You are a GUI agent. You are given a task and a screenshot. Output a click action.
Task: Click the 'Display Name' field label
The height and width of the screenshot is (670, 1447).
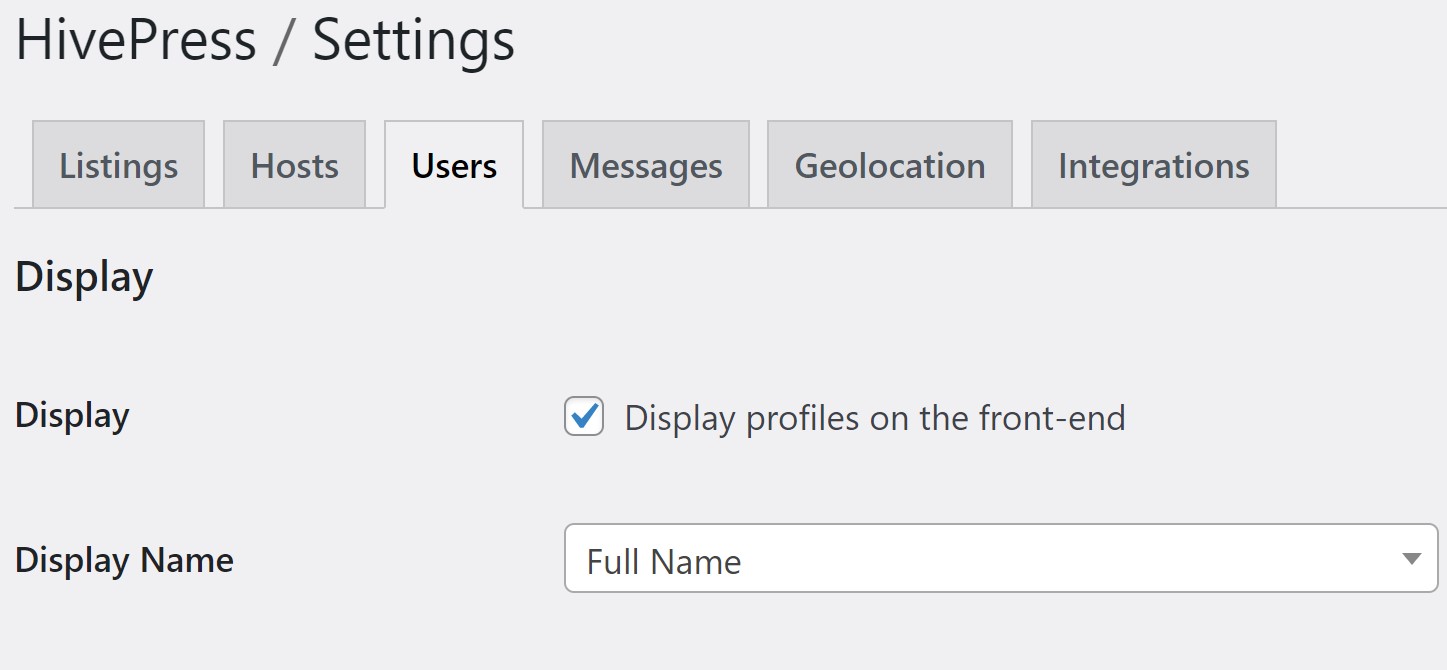124,560
